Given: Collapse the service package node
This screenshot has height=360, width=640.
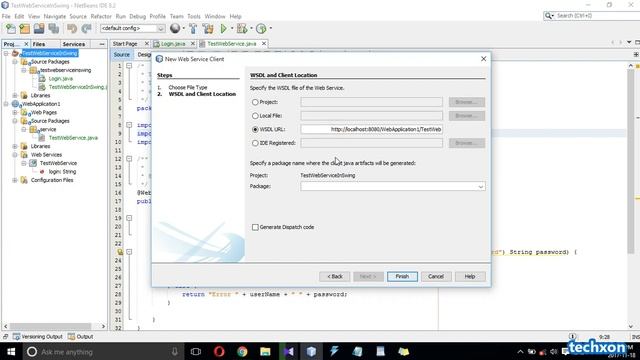Looking at the screenshot, I should pyautogui.click(x=24, y=129).
